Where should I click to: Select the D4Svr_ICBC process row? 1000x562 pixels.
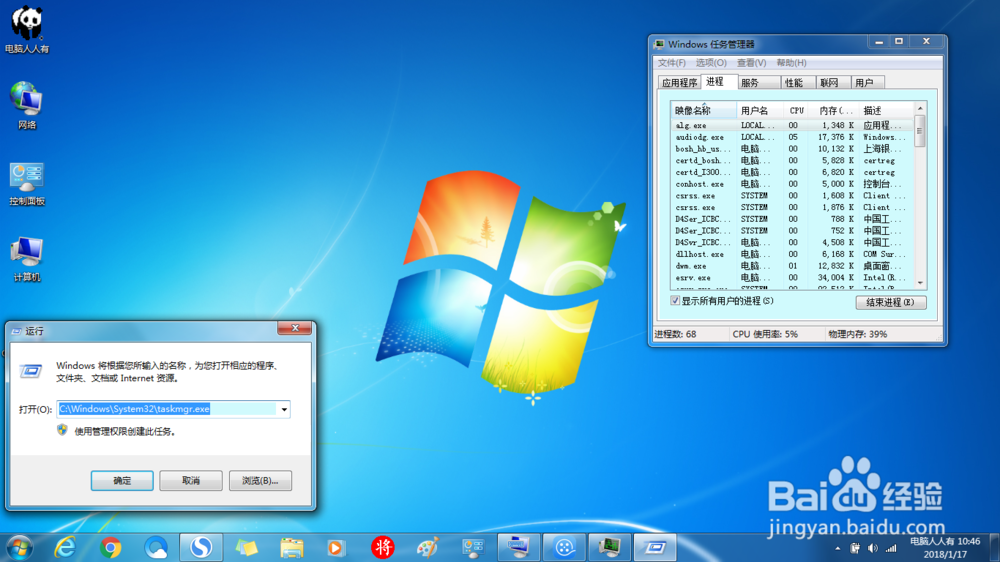792,242
